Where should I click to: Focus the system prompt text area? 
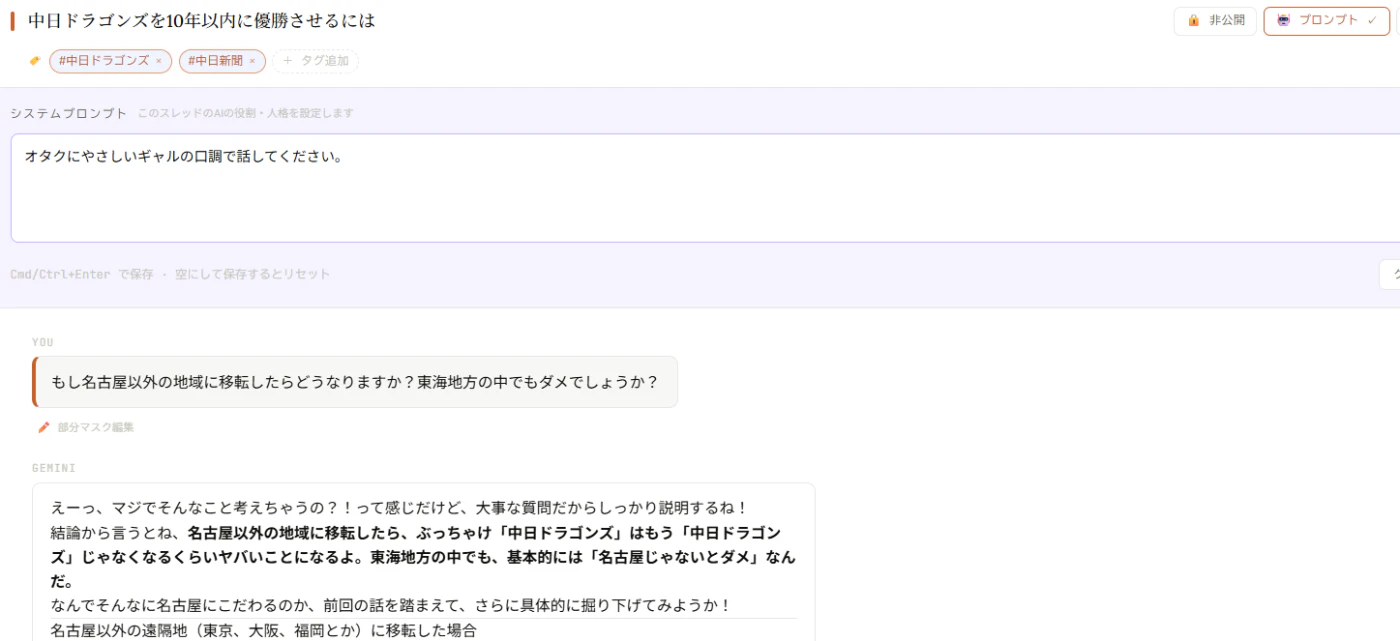pos(705,188)
